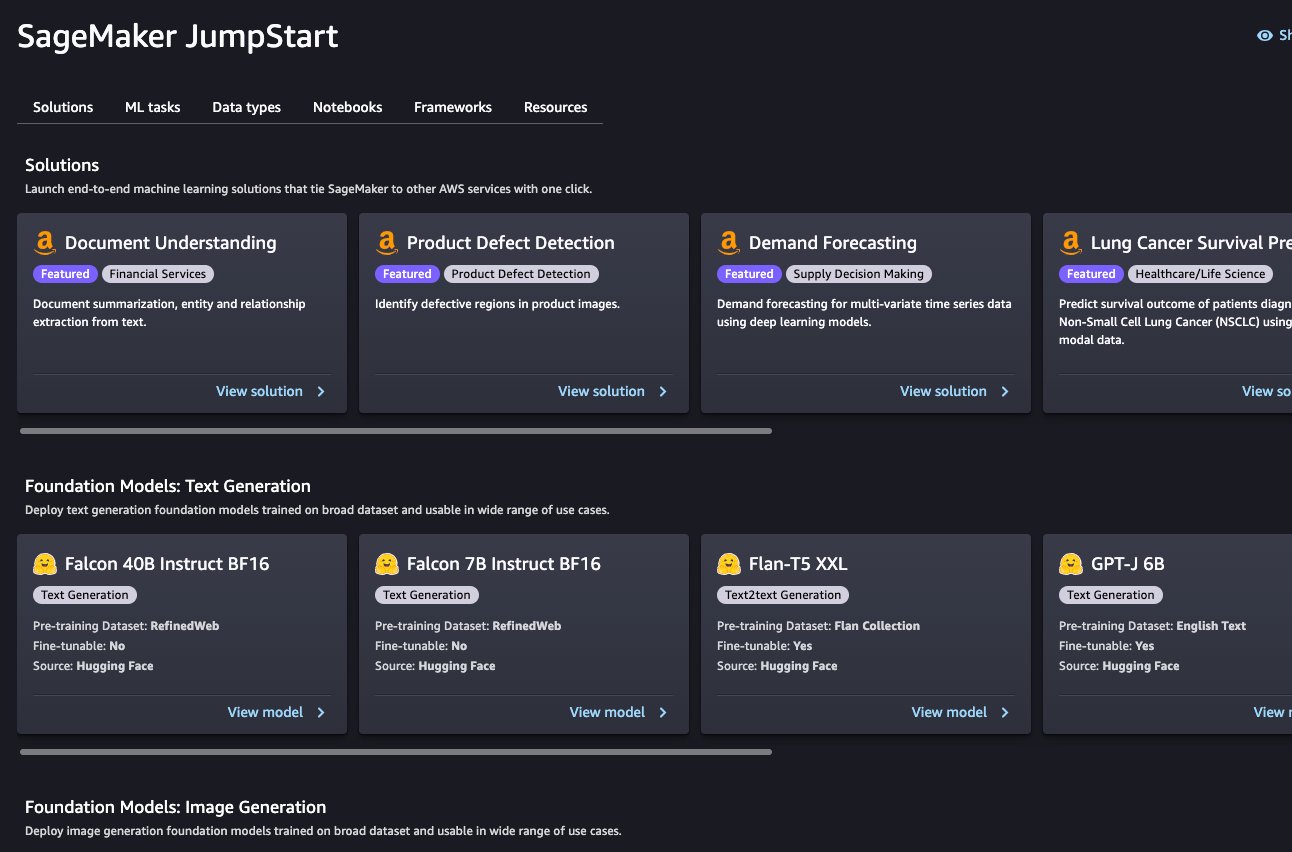Click Hugging Face emoji on Flan-T5 XXL card
This screenshot has height=852, width=1292.
[x=728, y=564]
